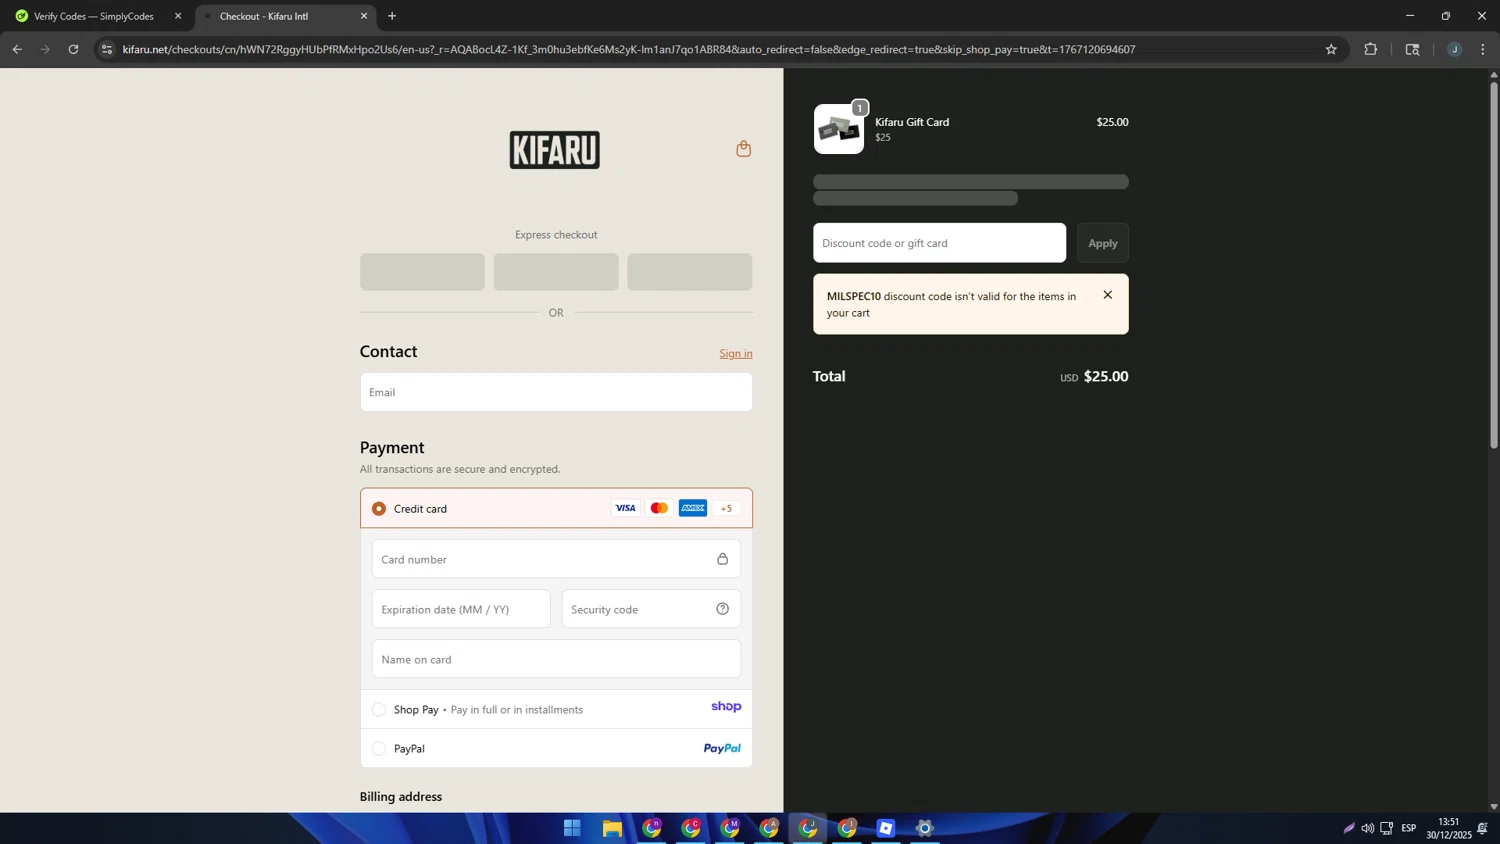Click the Expiration date field
Screen dimensions: 1500x844
(461, 609)
